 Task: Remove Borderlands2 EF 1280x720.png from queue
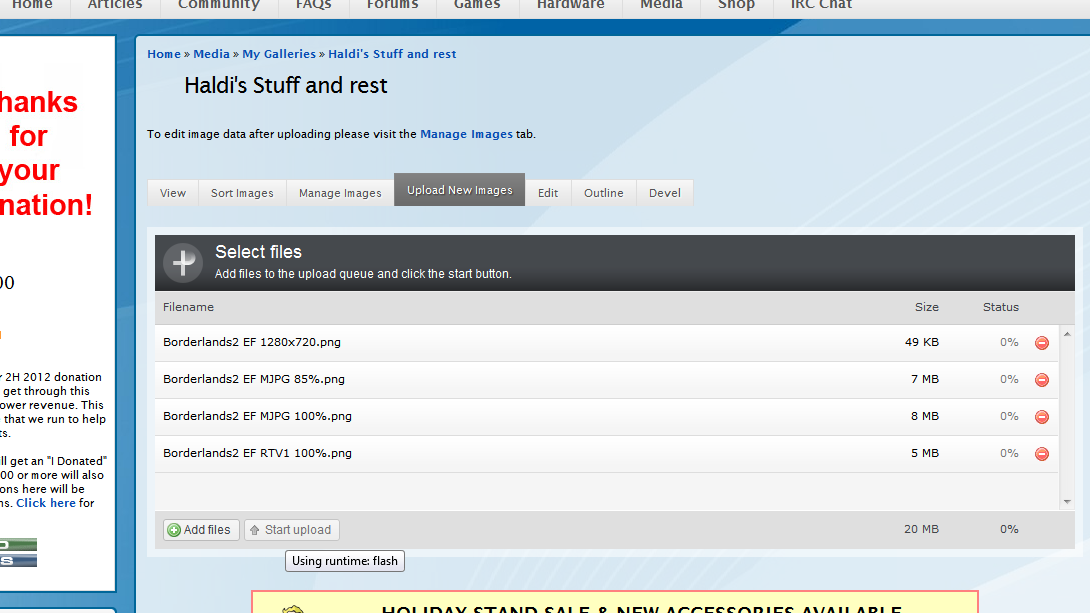(1041, 343)
